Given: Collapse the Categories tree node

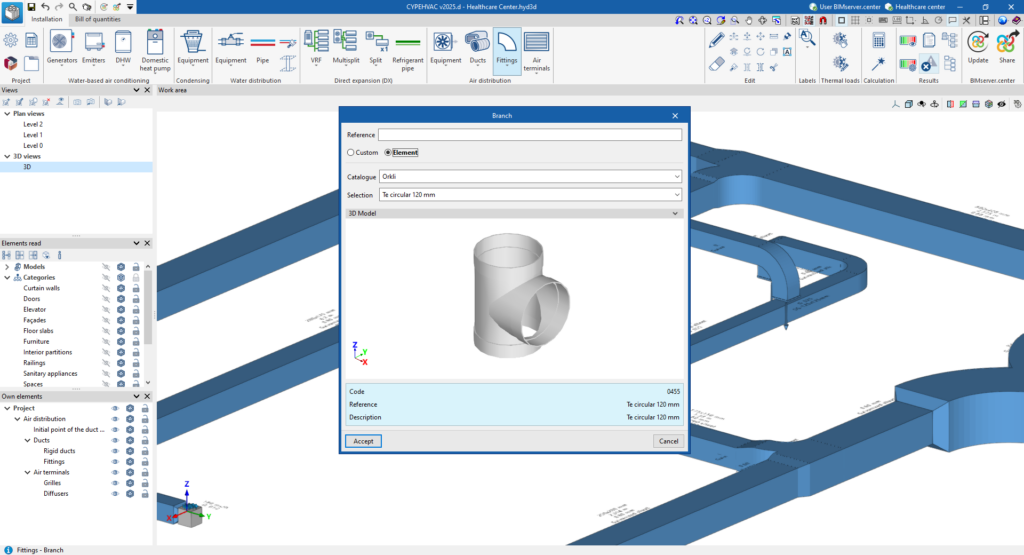Looking at the screenshot, I should (x=7, y=278).
